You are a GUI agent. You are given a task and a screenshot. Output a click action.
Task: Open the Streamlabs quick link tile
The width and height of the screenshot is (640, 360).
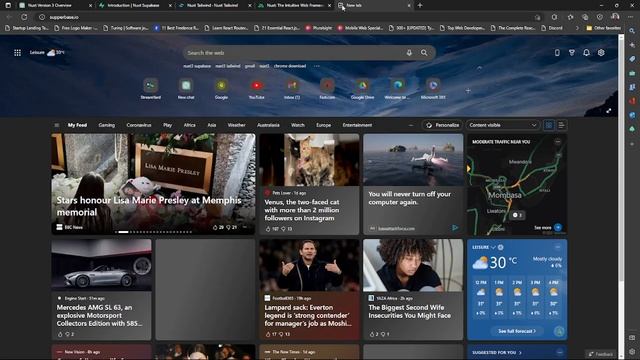coord(151,88)
